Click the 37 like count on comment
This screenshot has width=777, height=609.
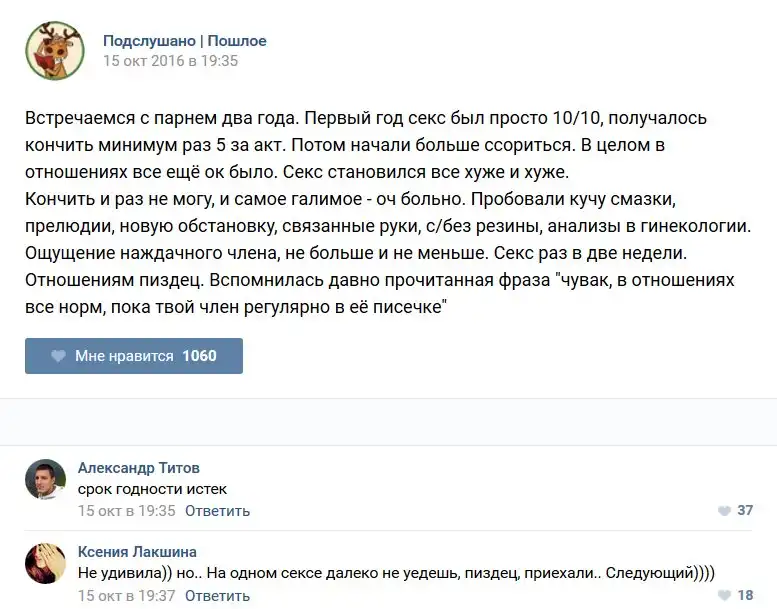pos(744,511)
